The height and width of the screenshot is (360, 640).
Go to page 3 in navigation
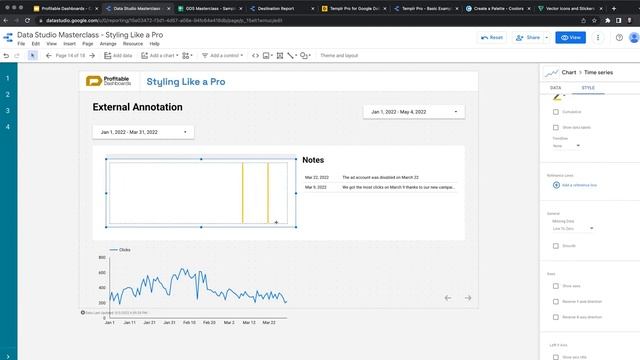[x=8, y=111]
